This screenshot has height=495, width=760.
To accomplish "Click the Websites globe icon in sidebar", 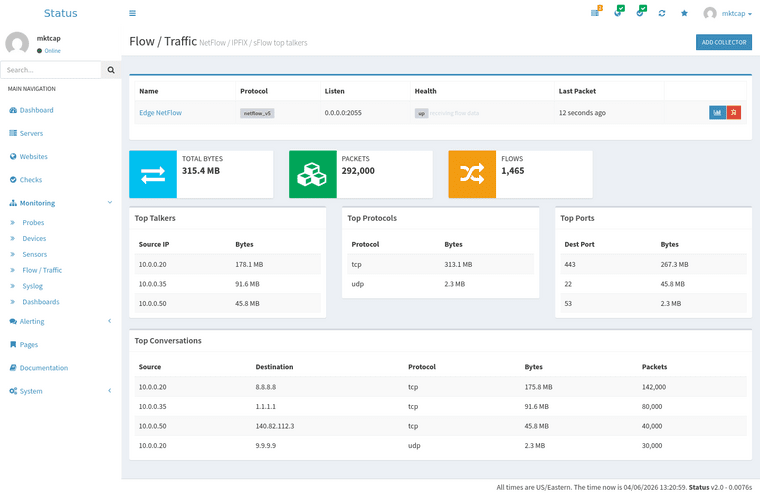I will (13, 156).
